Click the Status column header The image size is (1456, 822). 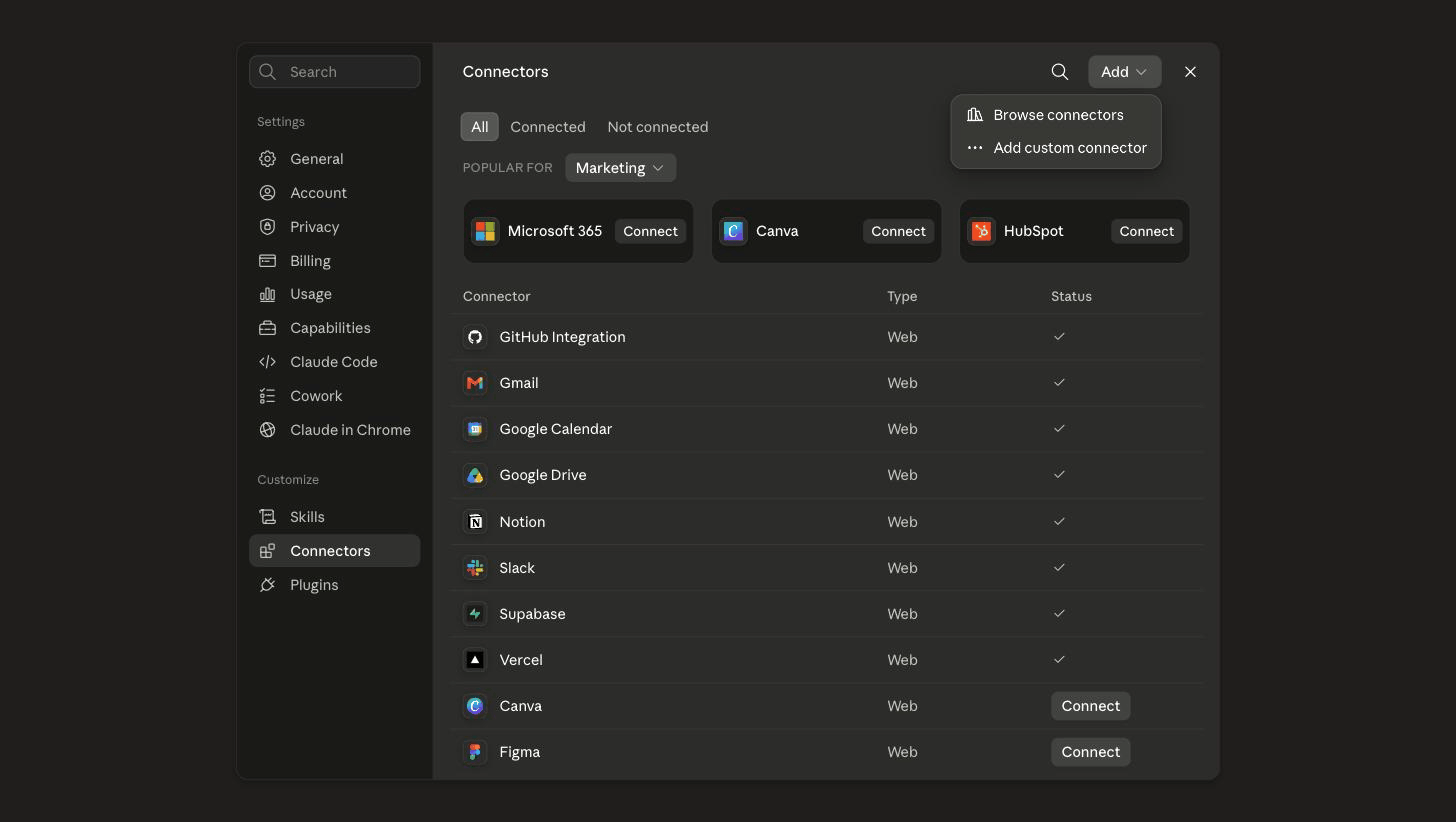pyautogui.click(x=1071, y=296)
